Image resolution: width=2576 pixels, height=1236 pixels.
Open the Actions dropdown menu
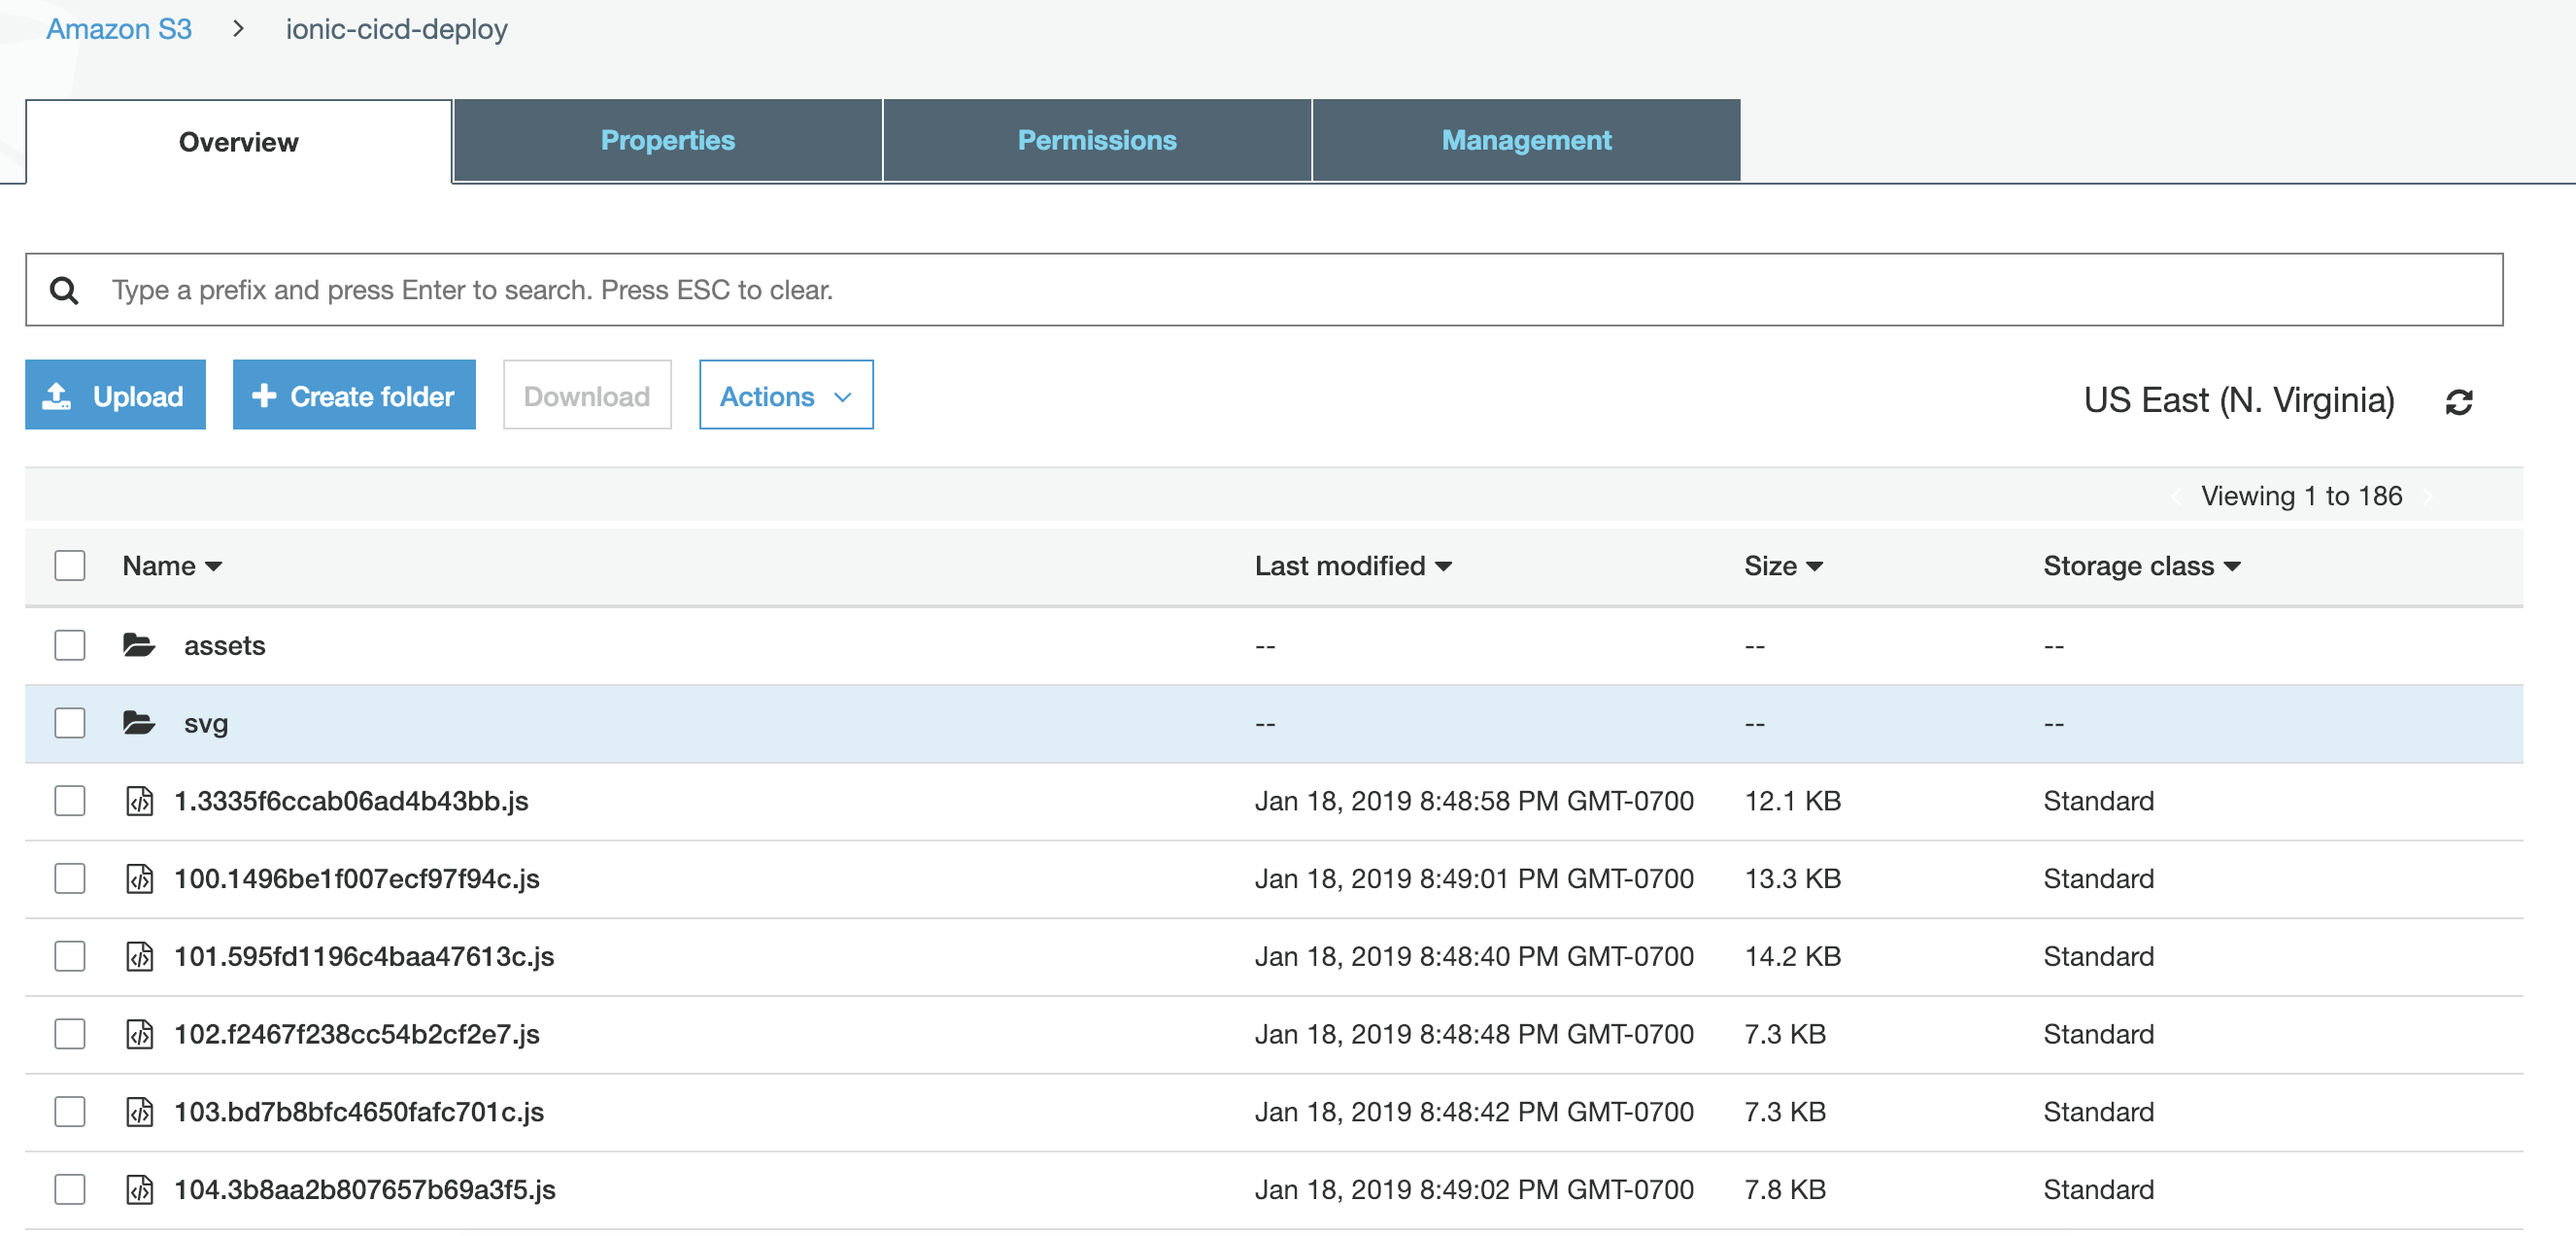point(785,396)
